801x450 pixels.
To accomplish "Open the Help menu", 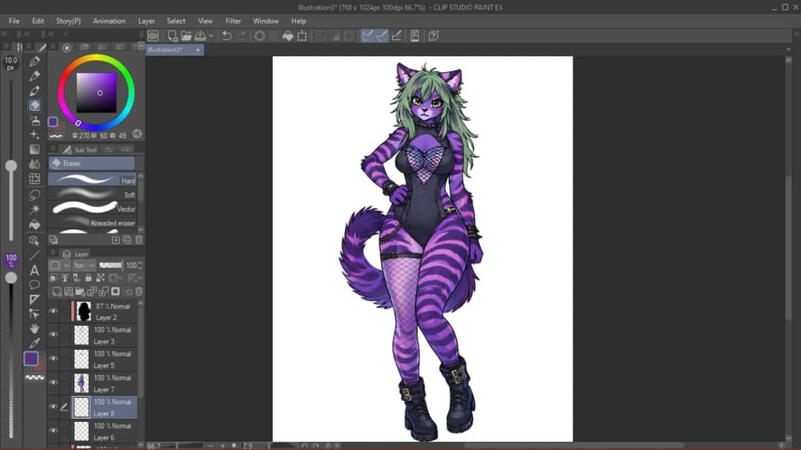I will [x=298, y=21].
